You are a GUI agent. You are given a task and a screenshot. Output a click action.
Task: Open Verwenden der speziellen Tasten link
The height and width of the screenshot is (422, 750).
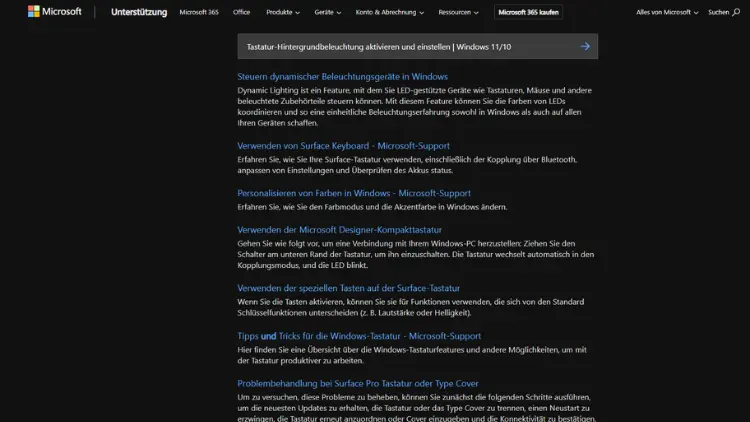point(348,288)
